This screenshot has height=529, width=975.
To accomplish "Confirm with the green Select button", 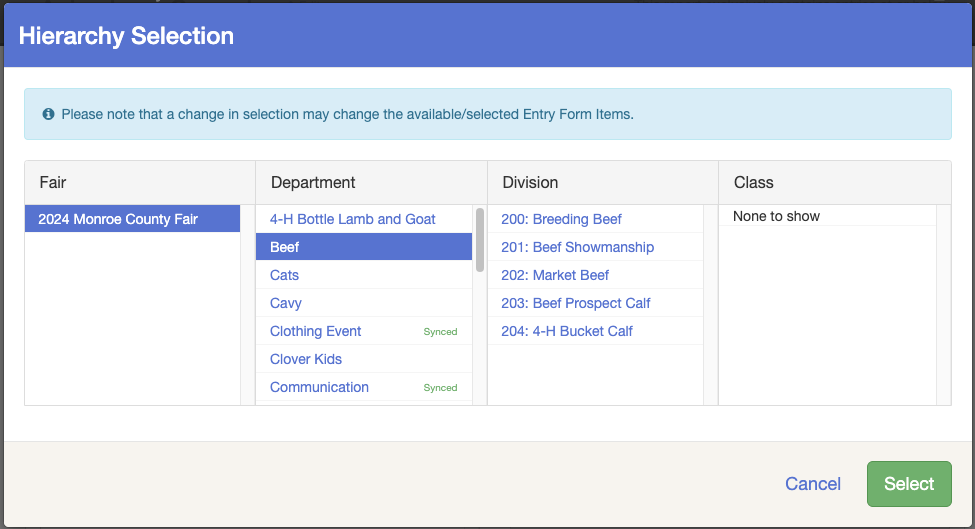I will point(909,484).
